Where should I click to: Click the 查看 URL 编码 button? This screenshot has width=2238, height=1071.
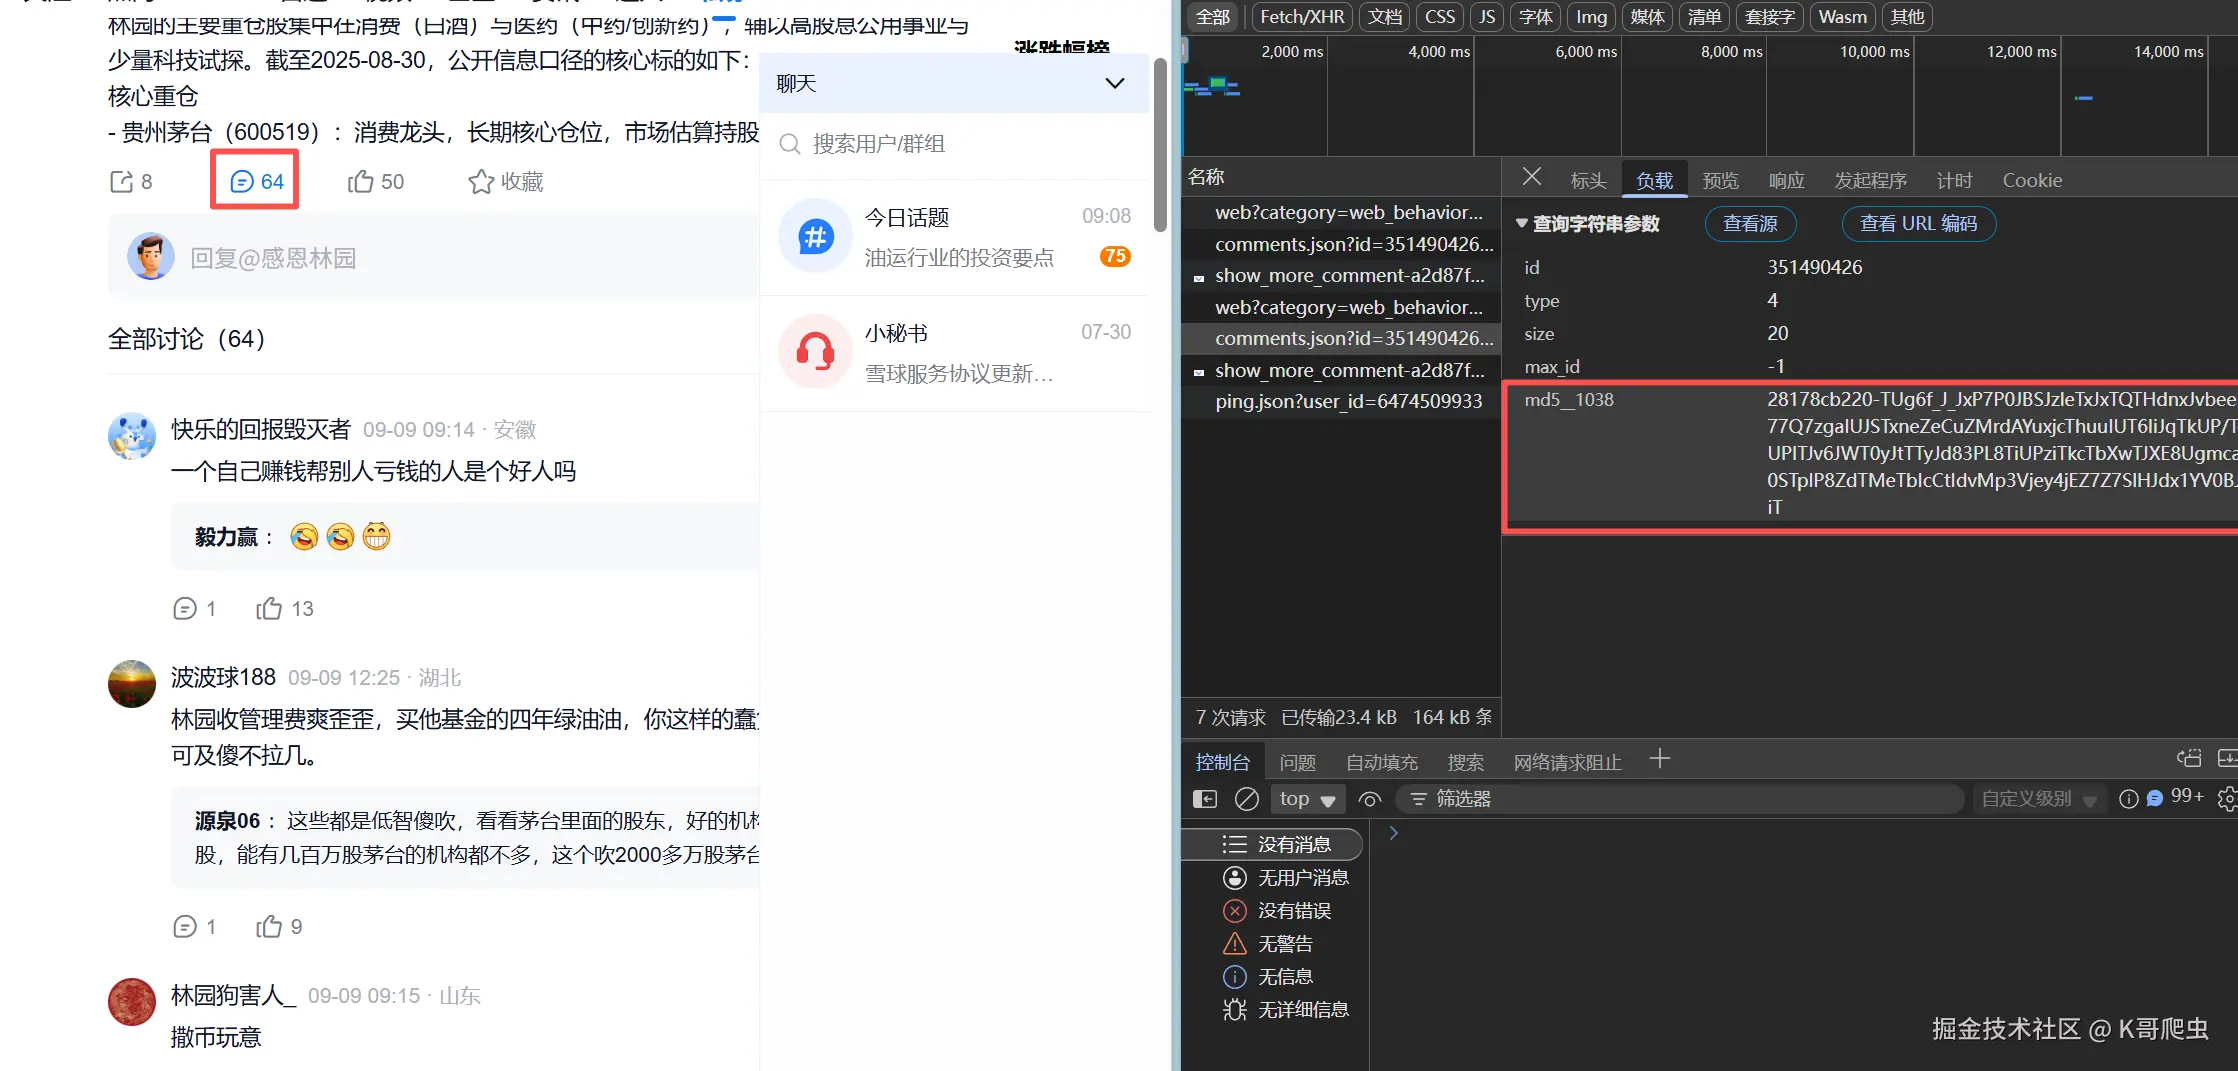[1918, 224]
